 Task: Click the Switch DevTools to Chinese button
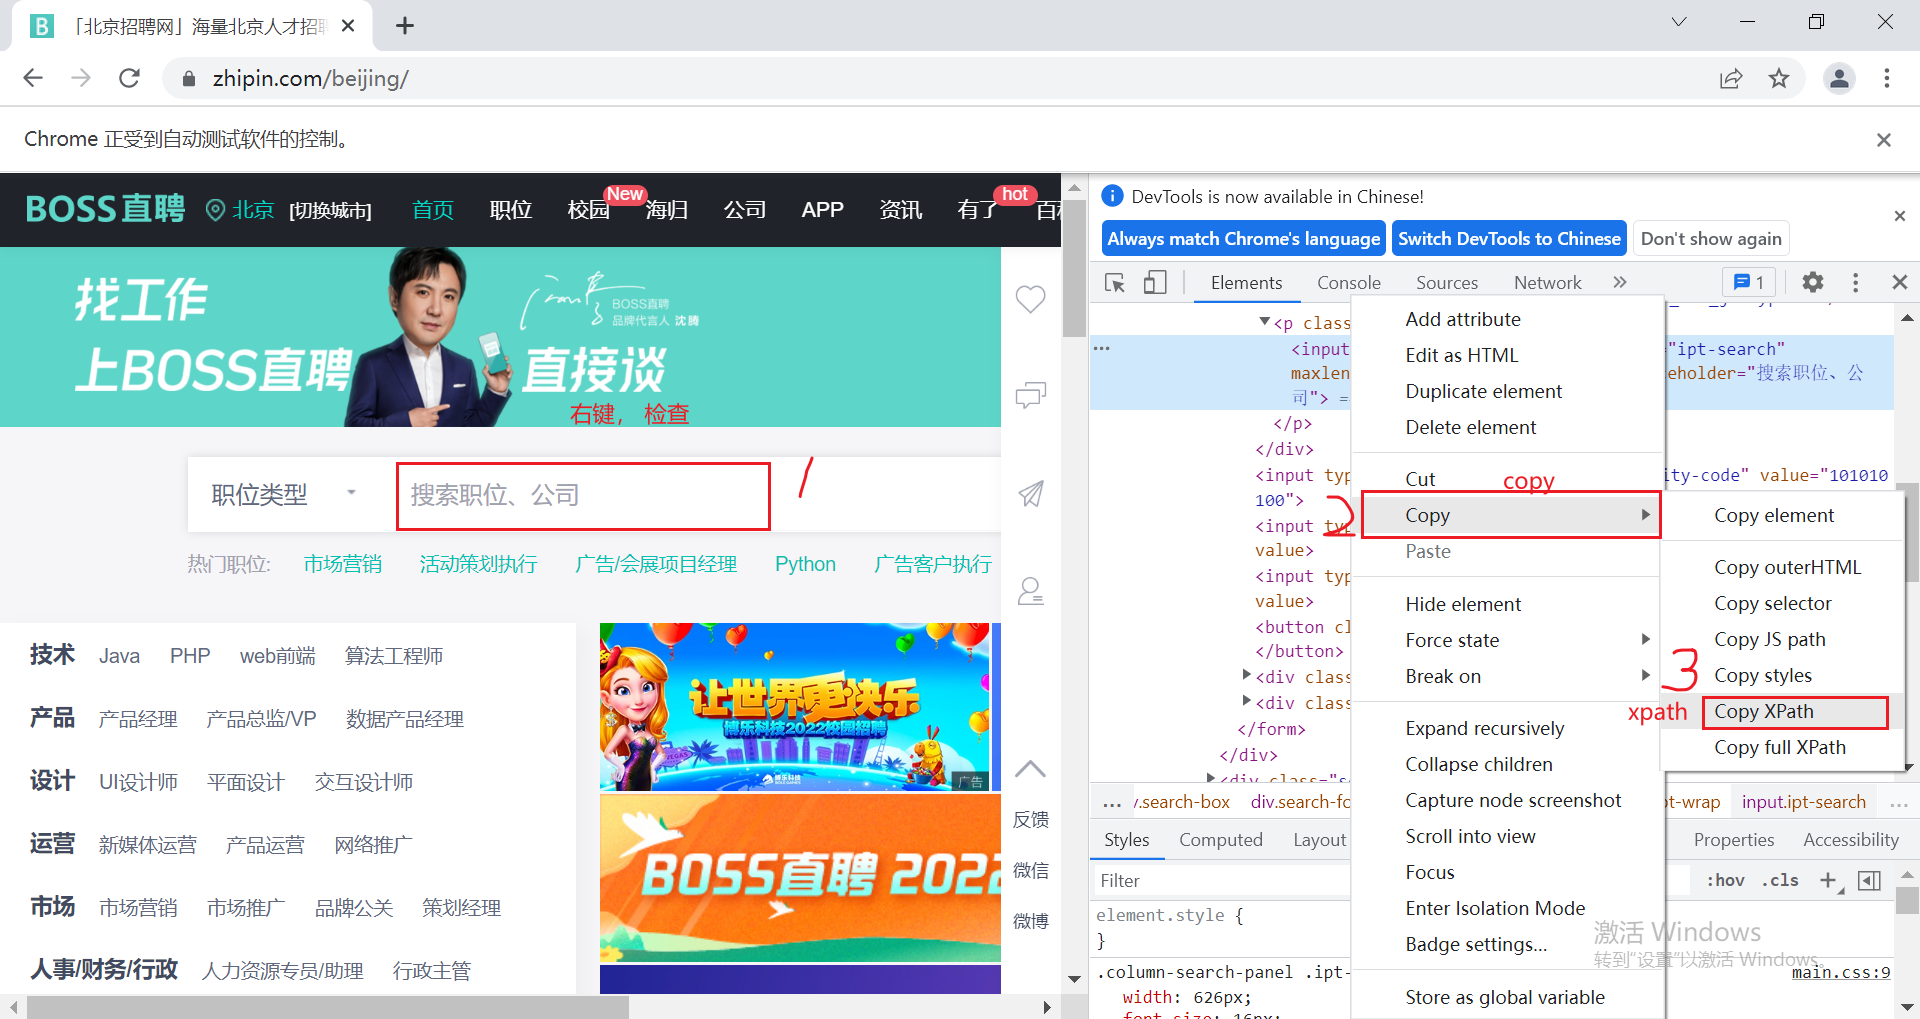(1509, 239)
